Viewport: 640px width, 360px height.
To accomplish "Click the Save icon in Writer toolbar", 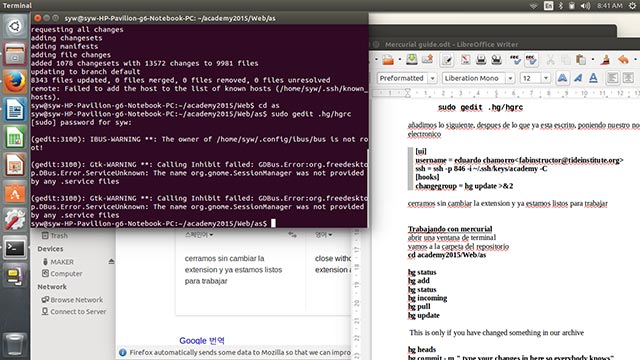I will tap(411, 60).
